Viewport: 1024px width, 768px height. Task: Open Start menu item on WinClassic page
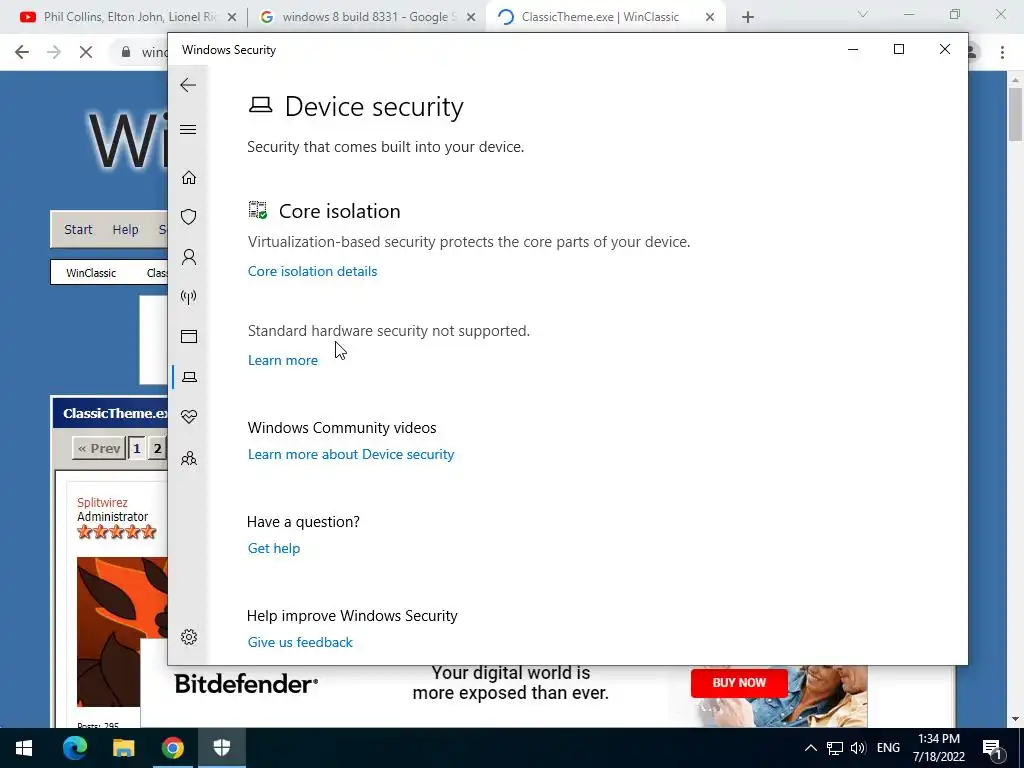(78, 229)
